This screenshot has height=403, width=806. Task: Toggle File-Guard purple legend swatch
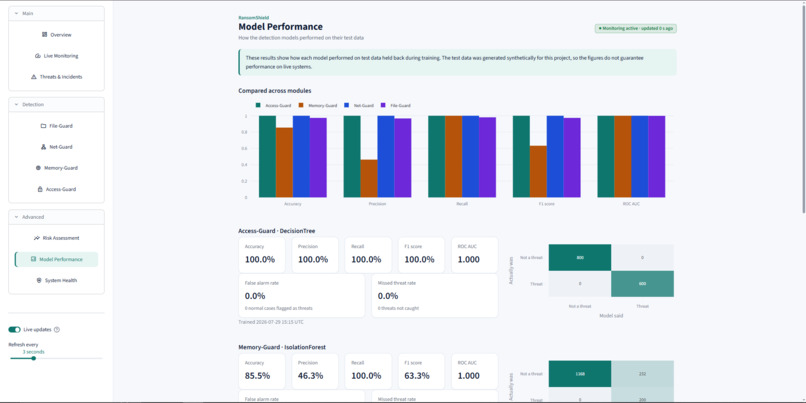point(383,105)
